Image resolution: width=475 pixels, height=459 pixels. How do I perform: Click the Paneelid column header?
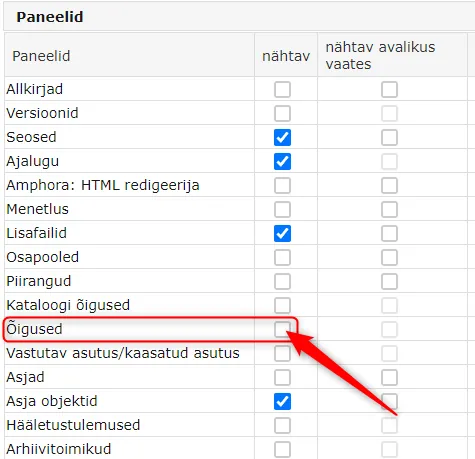(41, 56)
